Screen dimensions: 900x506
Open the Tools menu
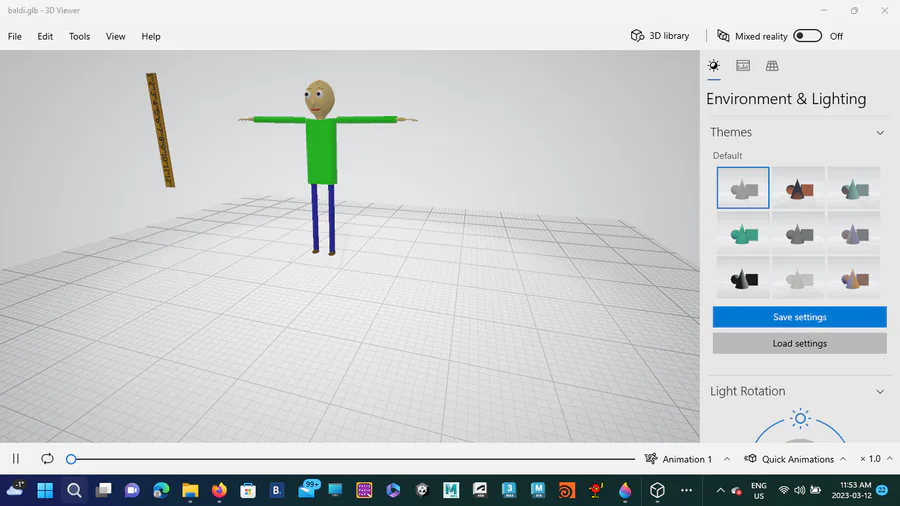79,36
